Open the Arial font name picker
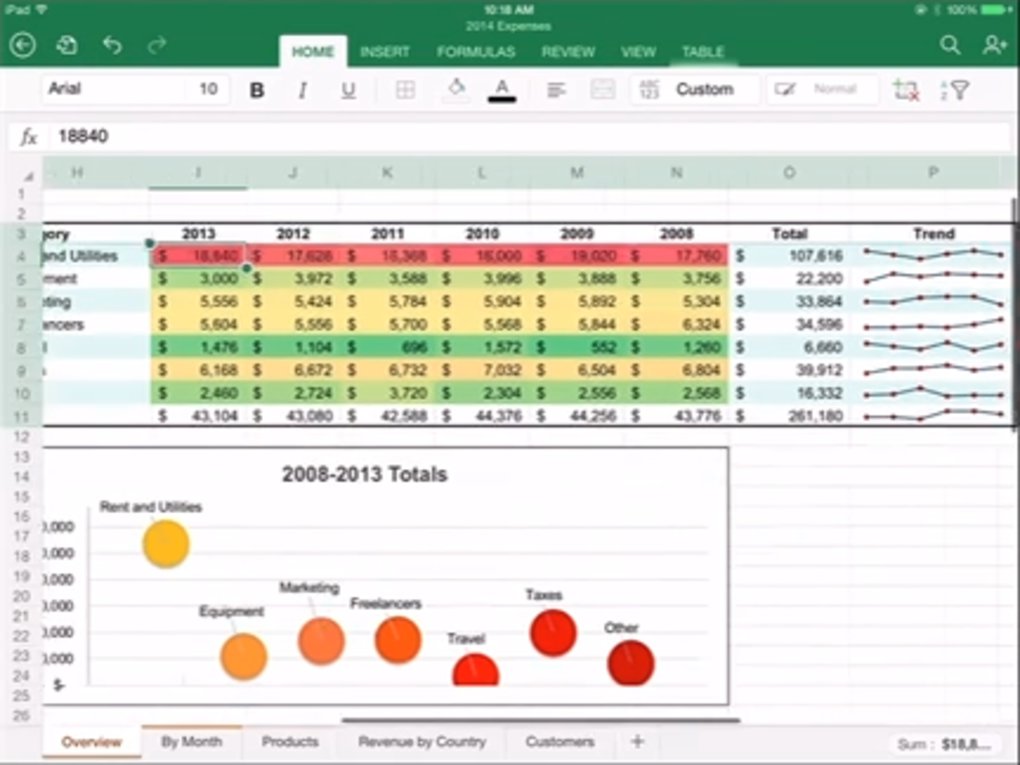 pos(112,89)
